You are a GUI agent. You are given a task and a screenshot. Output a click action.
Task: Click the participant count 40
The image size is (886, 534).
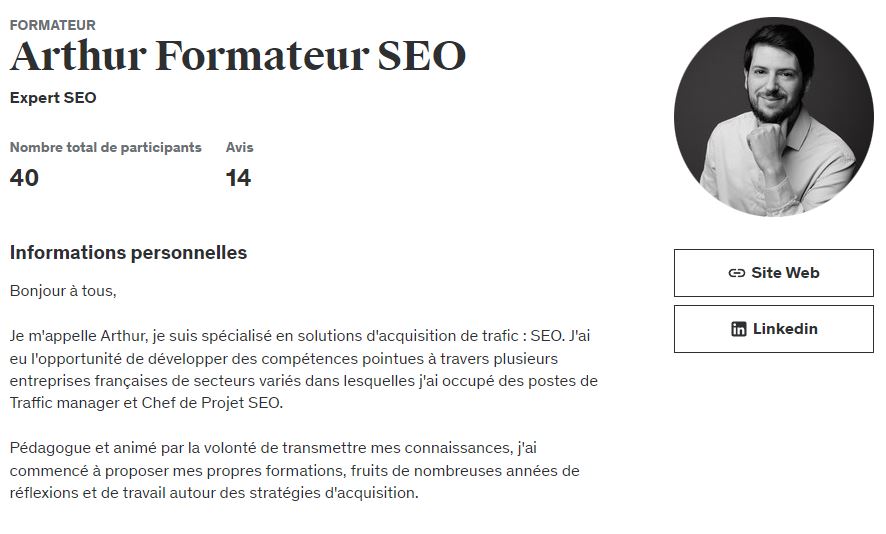(24, 178)
